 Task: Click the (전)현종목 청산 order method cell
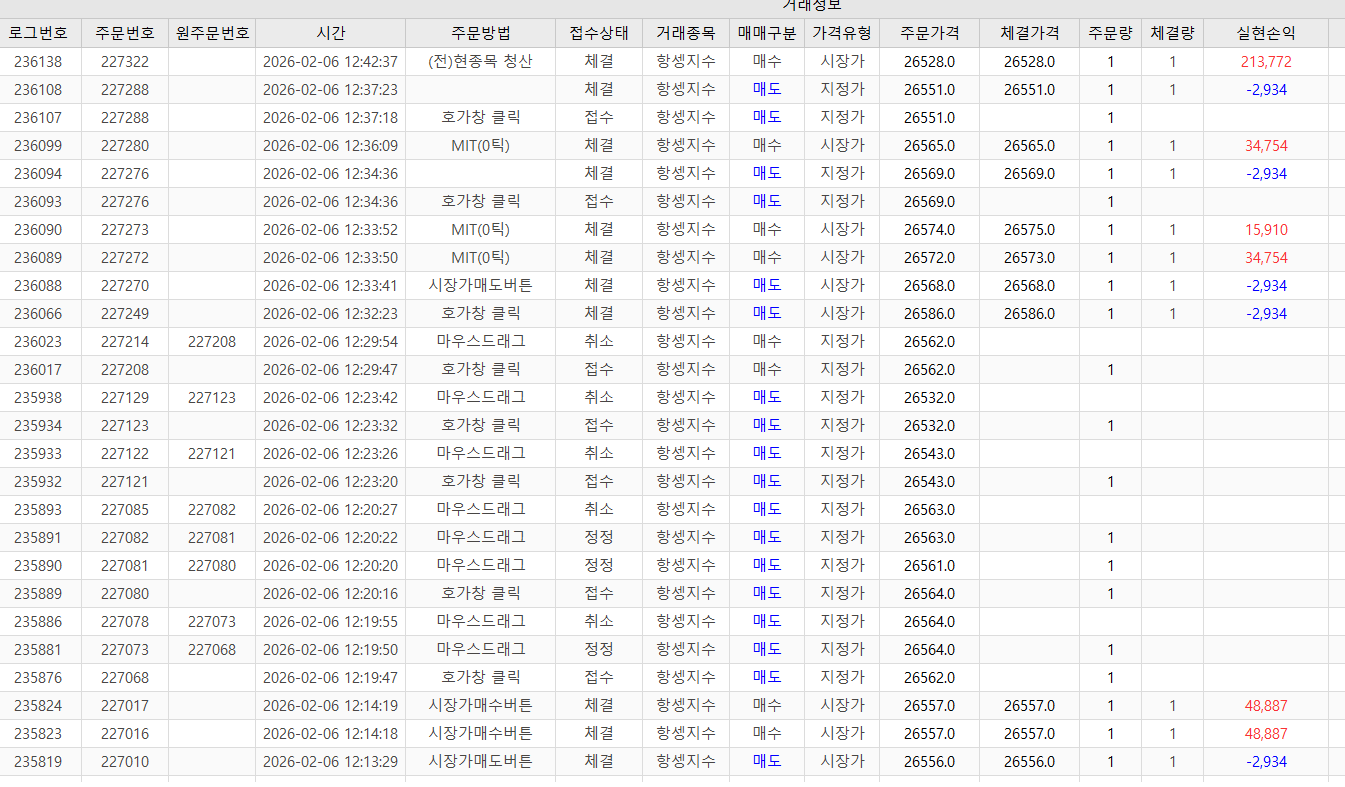coord(480,61)
